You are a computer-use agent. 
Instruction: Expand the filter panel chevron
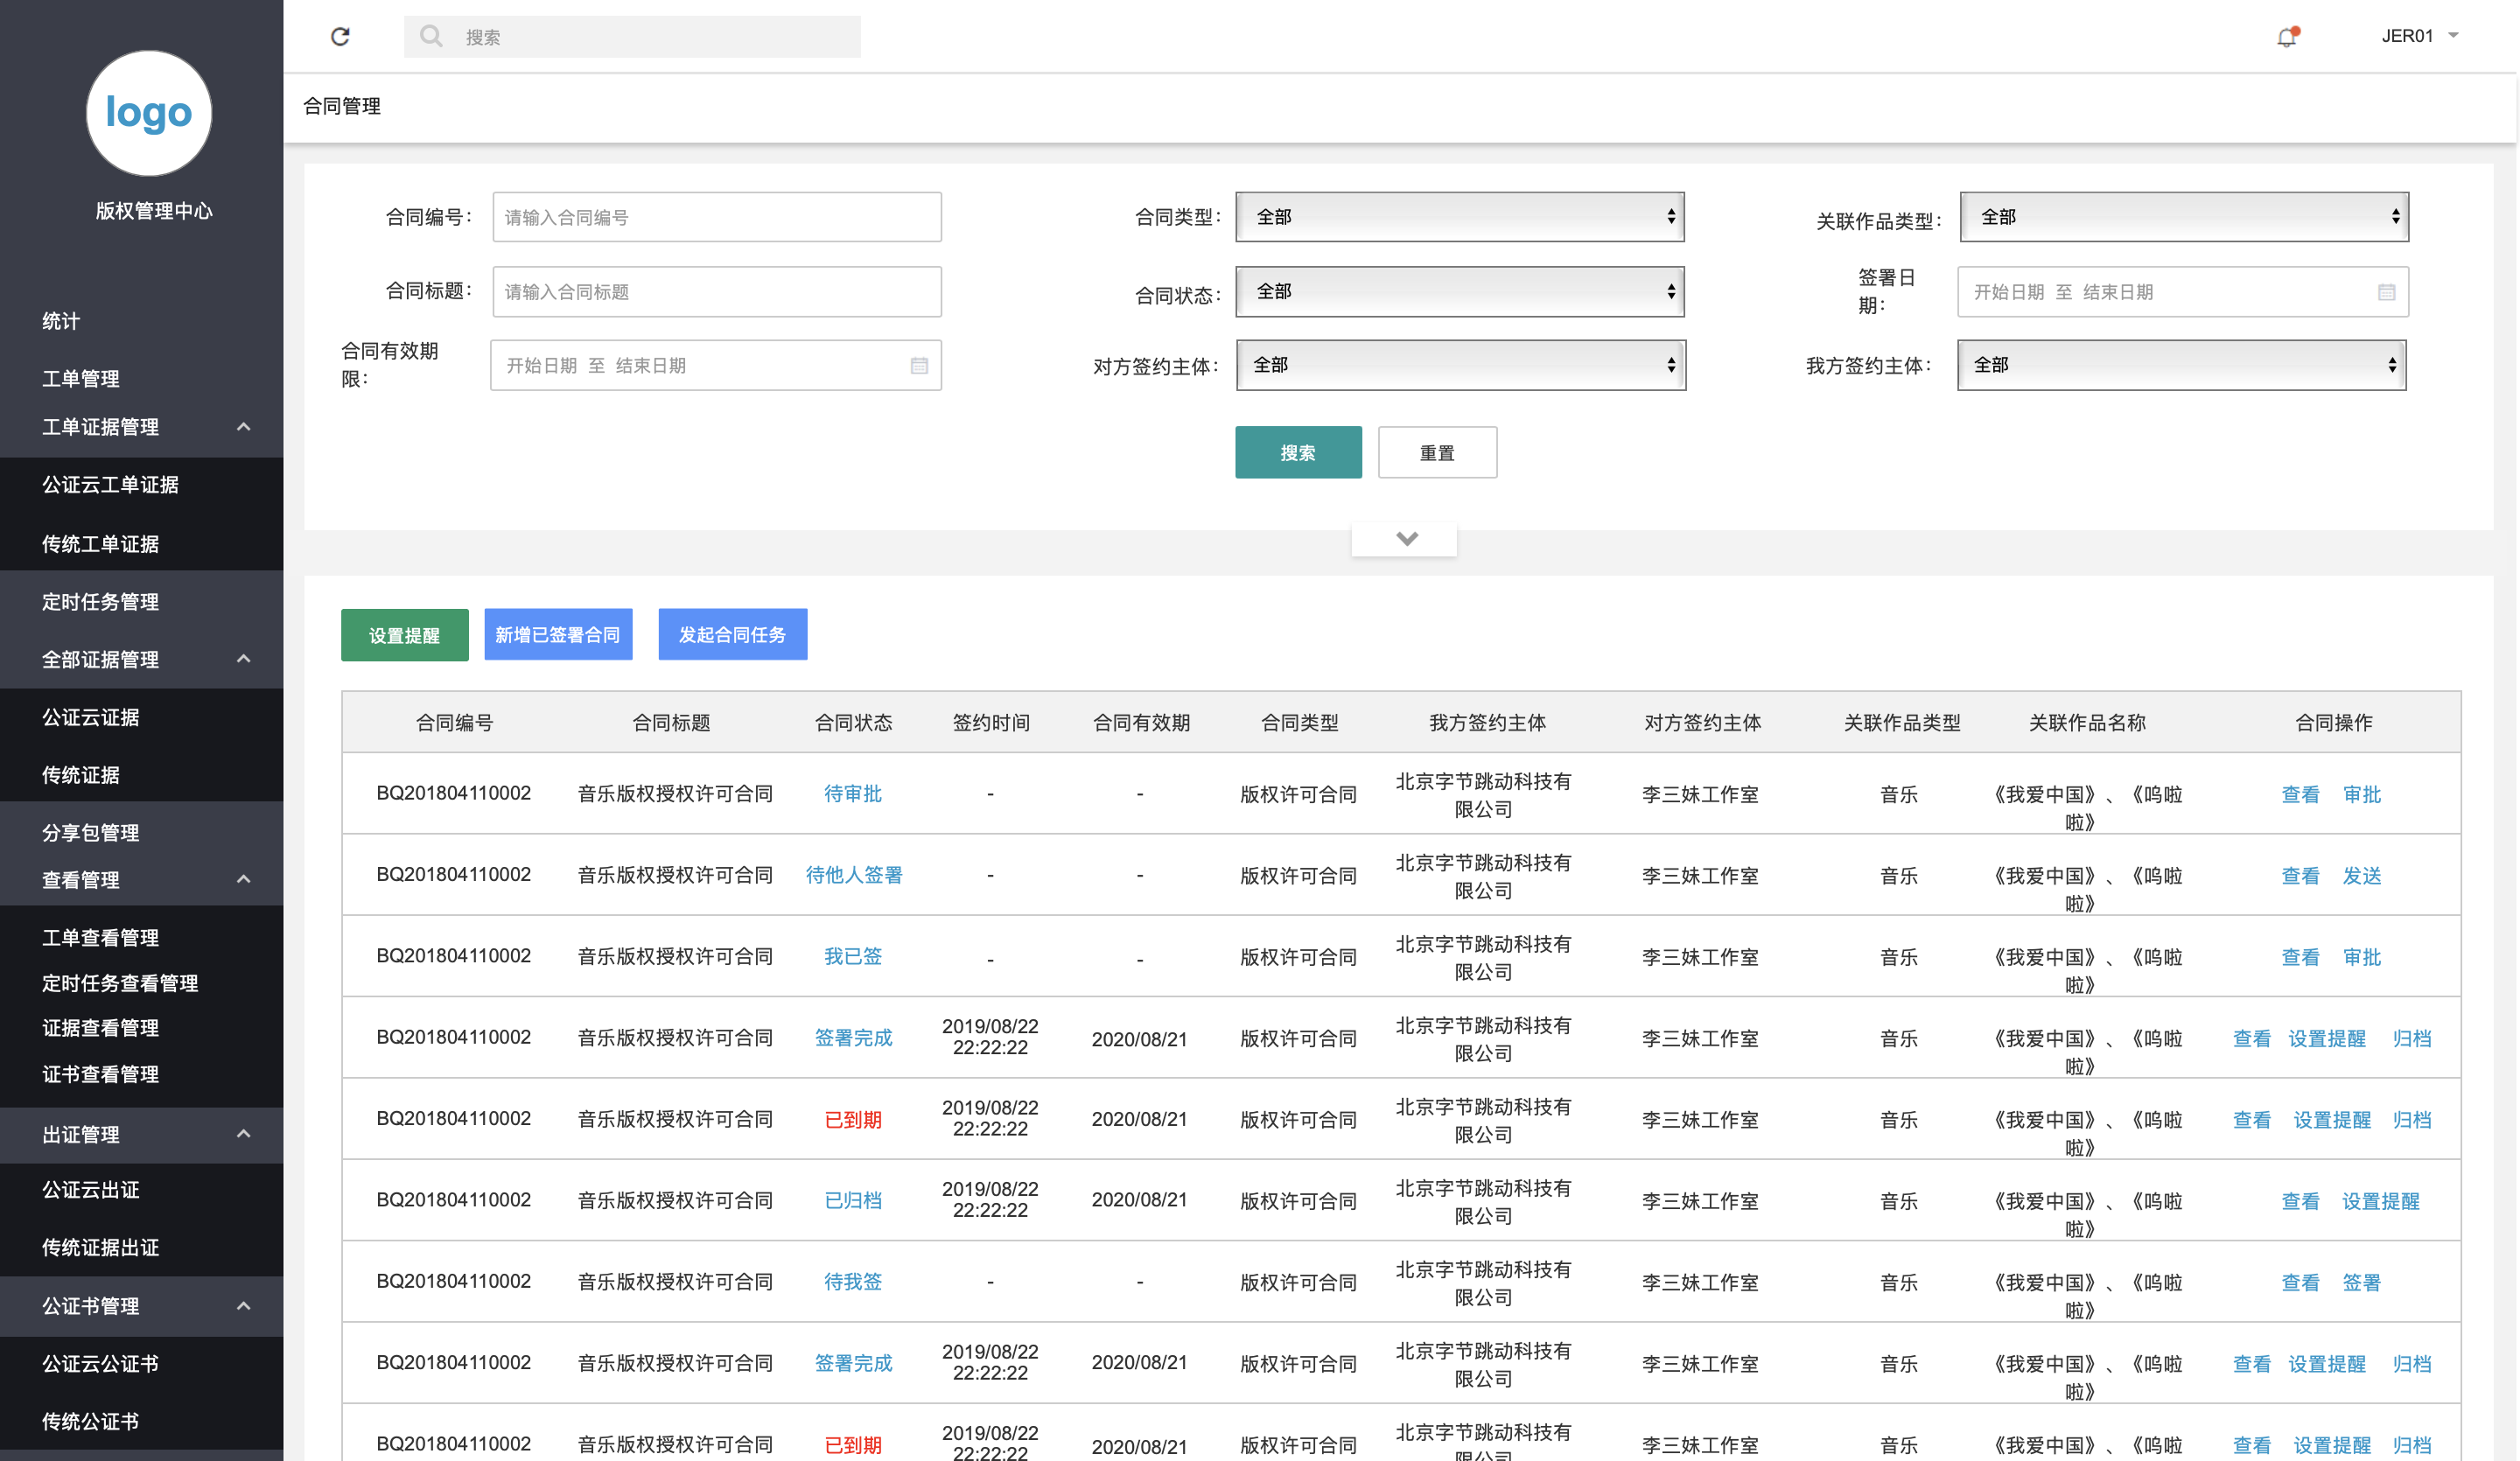[1405, 539]
